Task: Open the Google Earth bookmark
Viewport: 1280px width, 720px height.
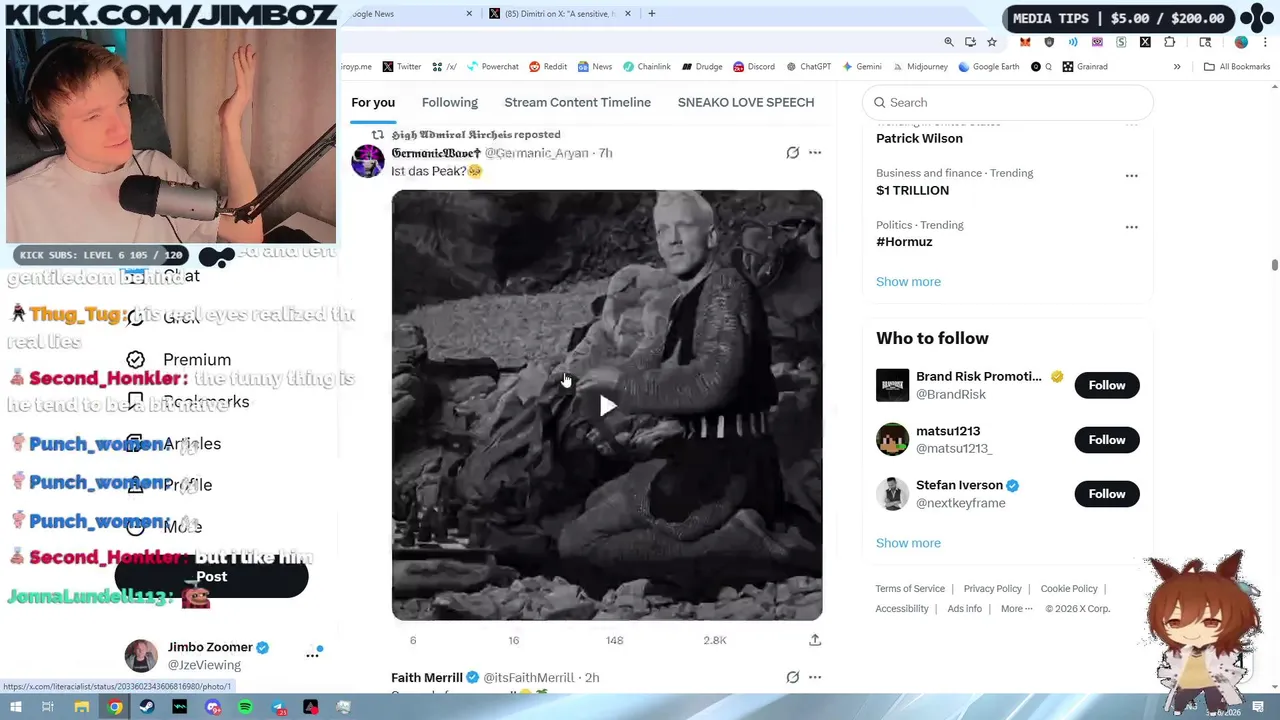Action: 988,67
